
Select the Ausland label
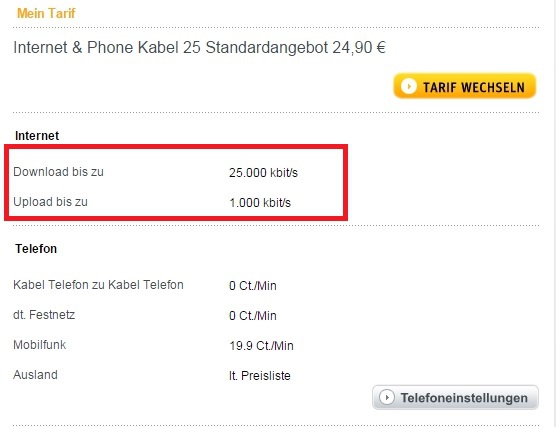(x=35, y=375)
